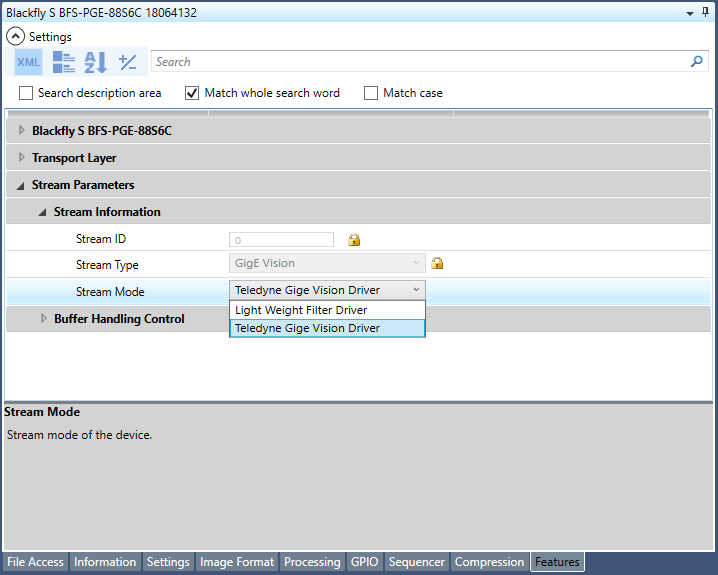The width and height of the screenshot is (718, 575).
Task: Expand the Blackfly S BFS-PGE-88S6C node
Action: [x=22, y=130]
